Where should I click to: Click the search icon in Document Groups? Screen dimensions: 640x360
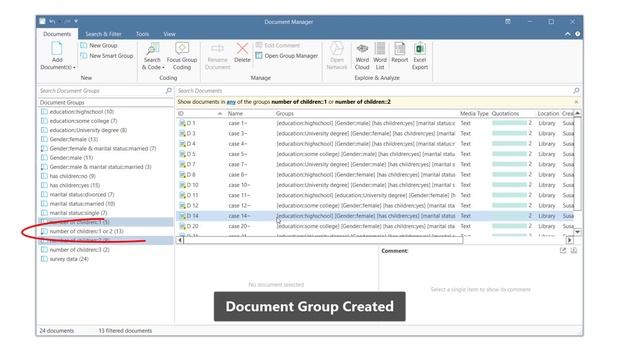(x=169, y=91)
